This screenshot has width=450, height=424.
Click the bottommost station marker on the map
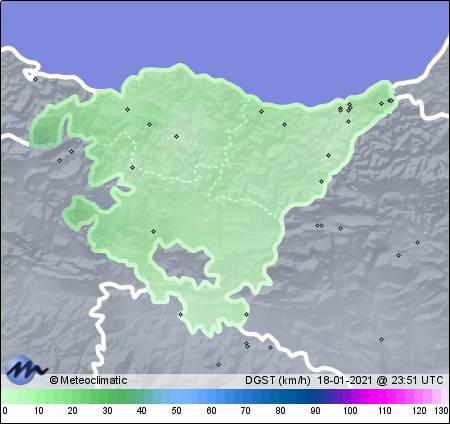[x=218, y=365]
